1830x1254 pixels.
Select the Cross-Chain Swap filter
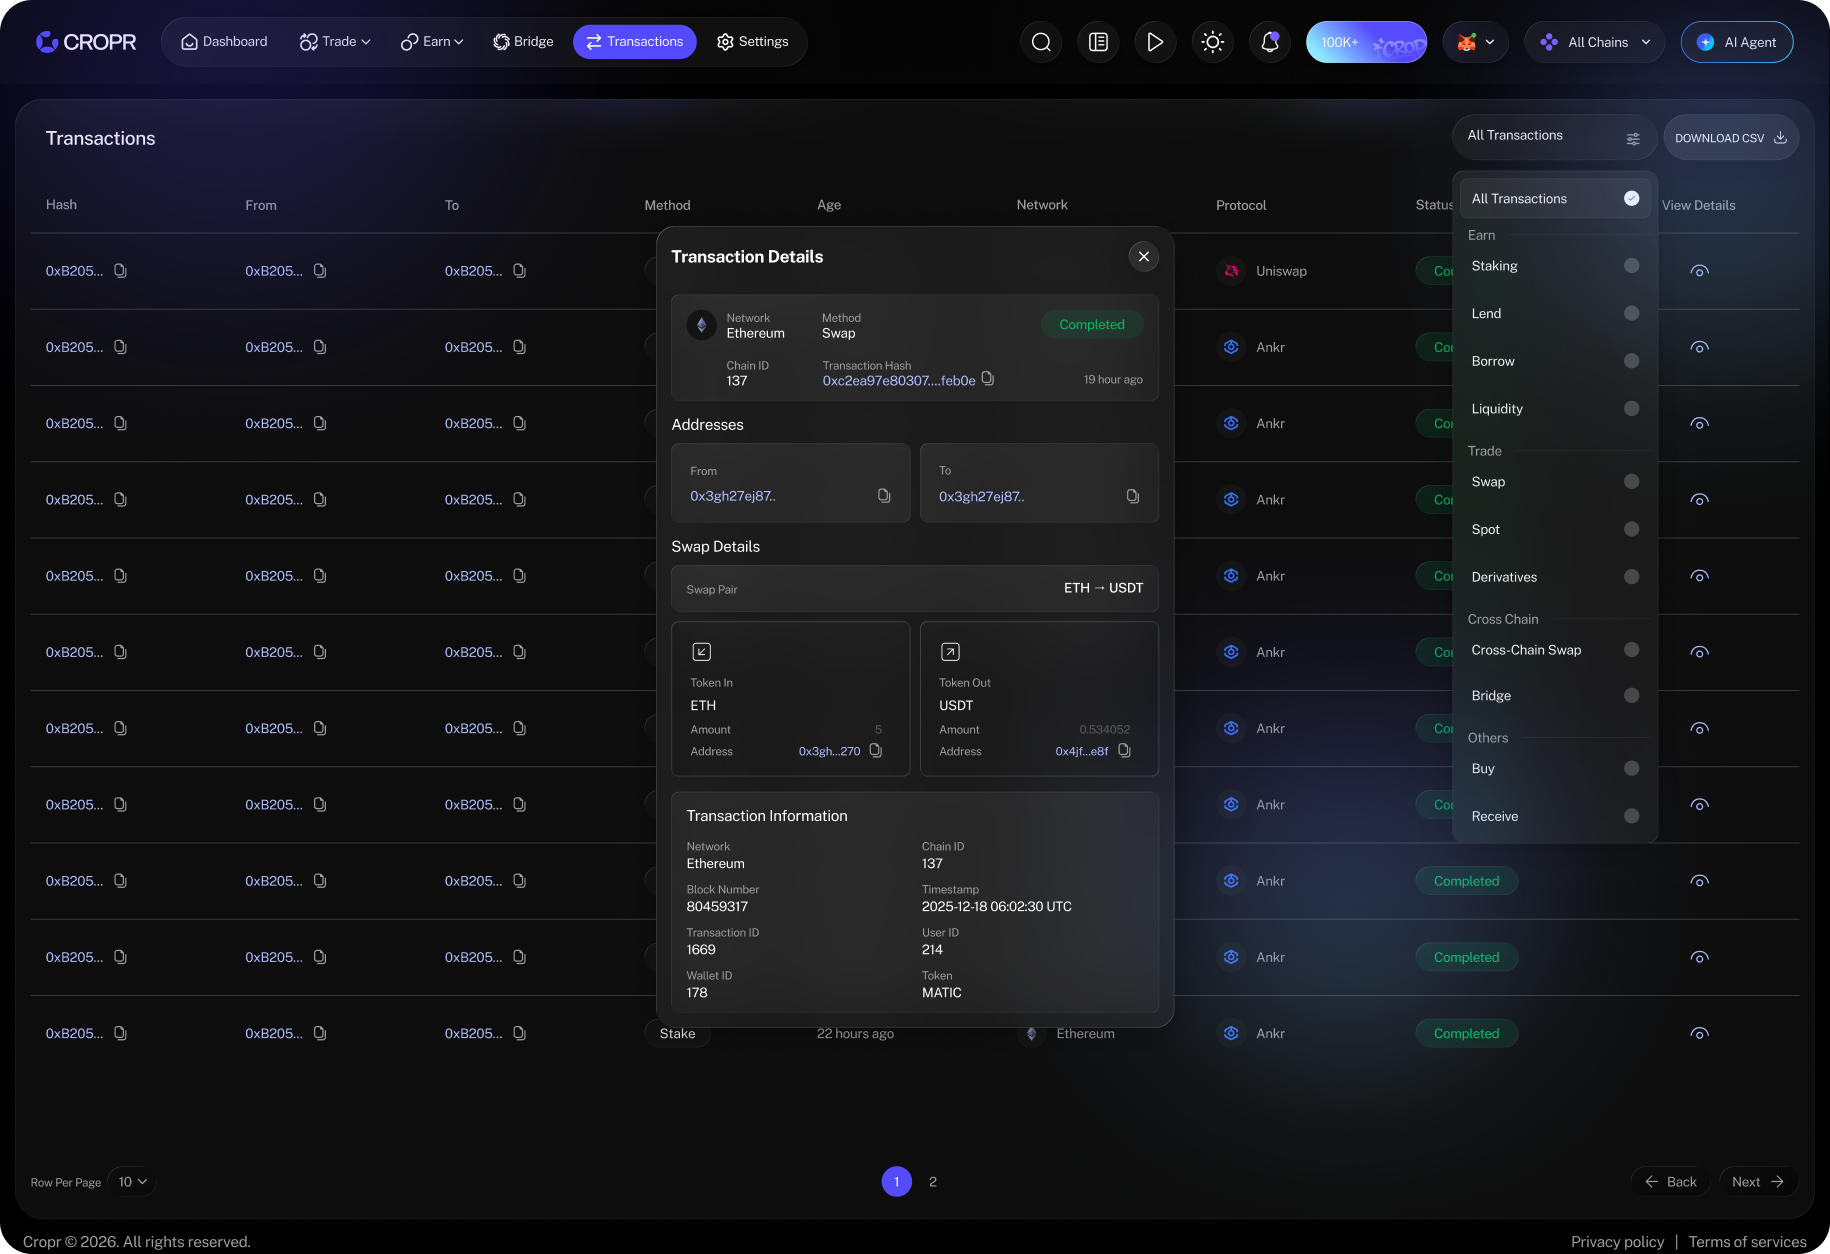[x=1554, y=650]
